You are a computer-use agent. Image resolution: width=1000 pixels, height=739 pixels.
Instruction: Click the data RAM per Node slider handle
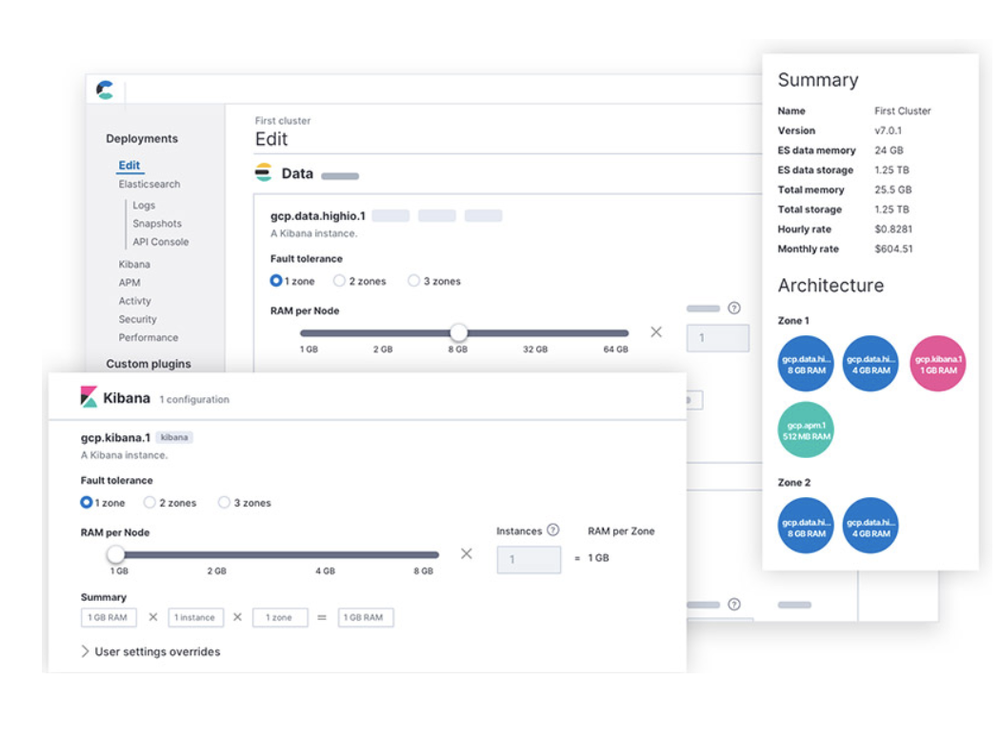coord(458,332)
